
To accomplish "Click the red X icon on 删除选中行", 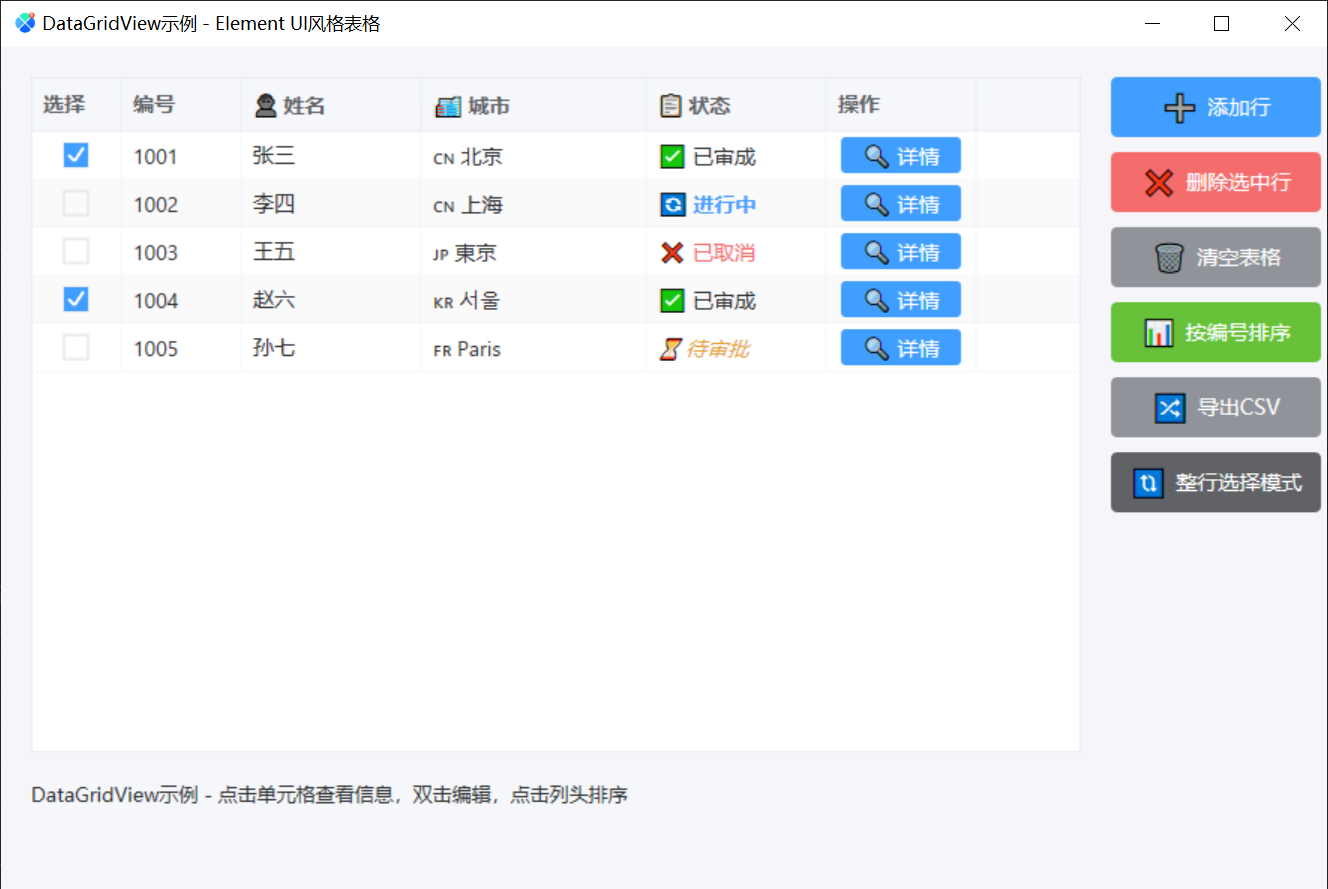I will [1160, 182].
